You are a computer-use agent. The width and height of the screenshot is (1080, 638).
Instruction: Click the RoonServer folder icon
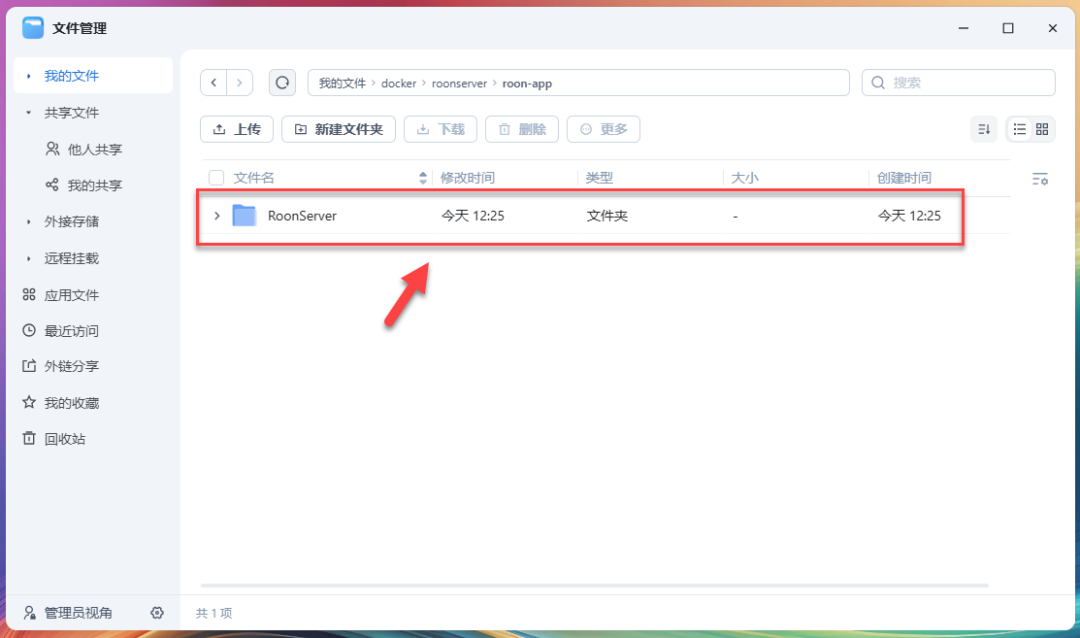pos(244,216)
